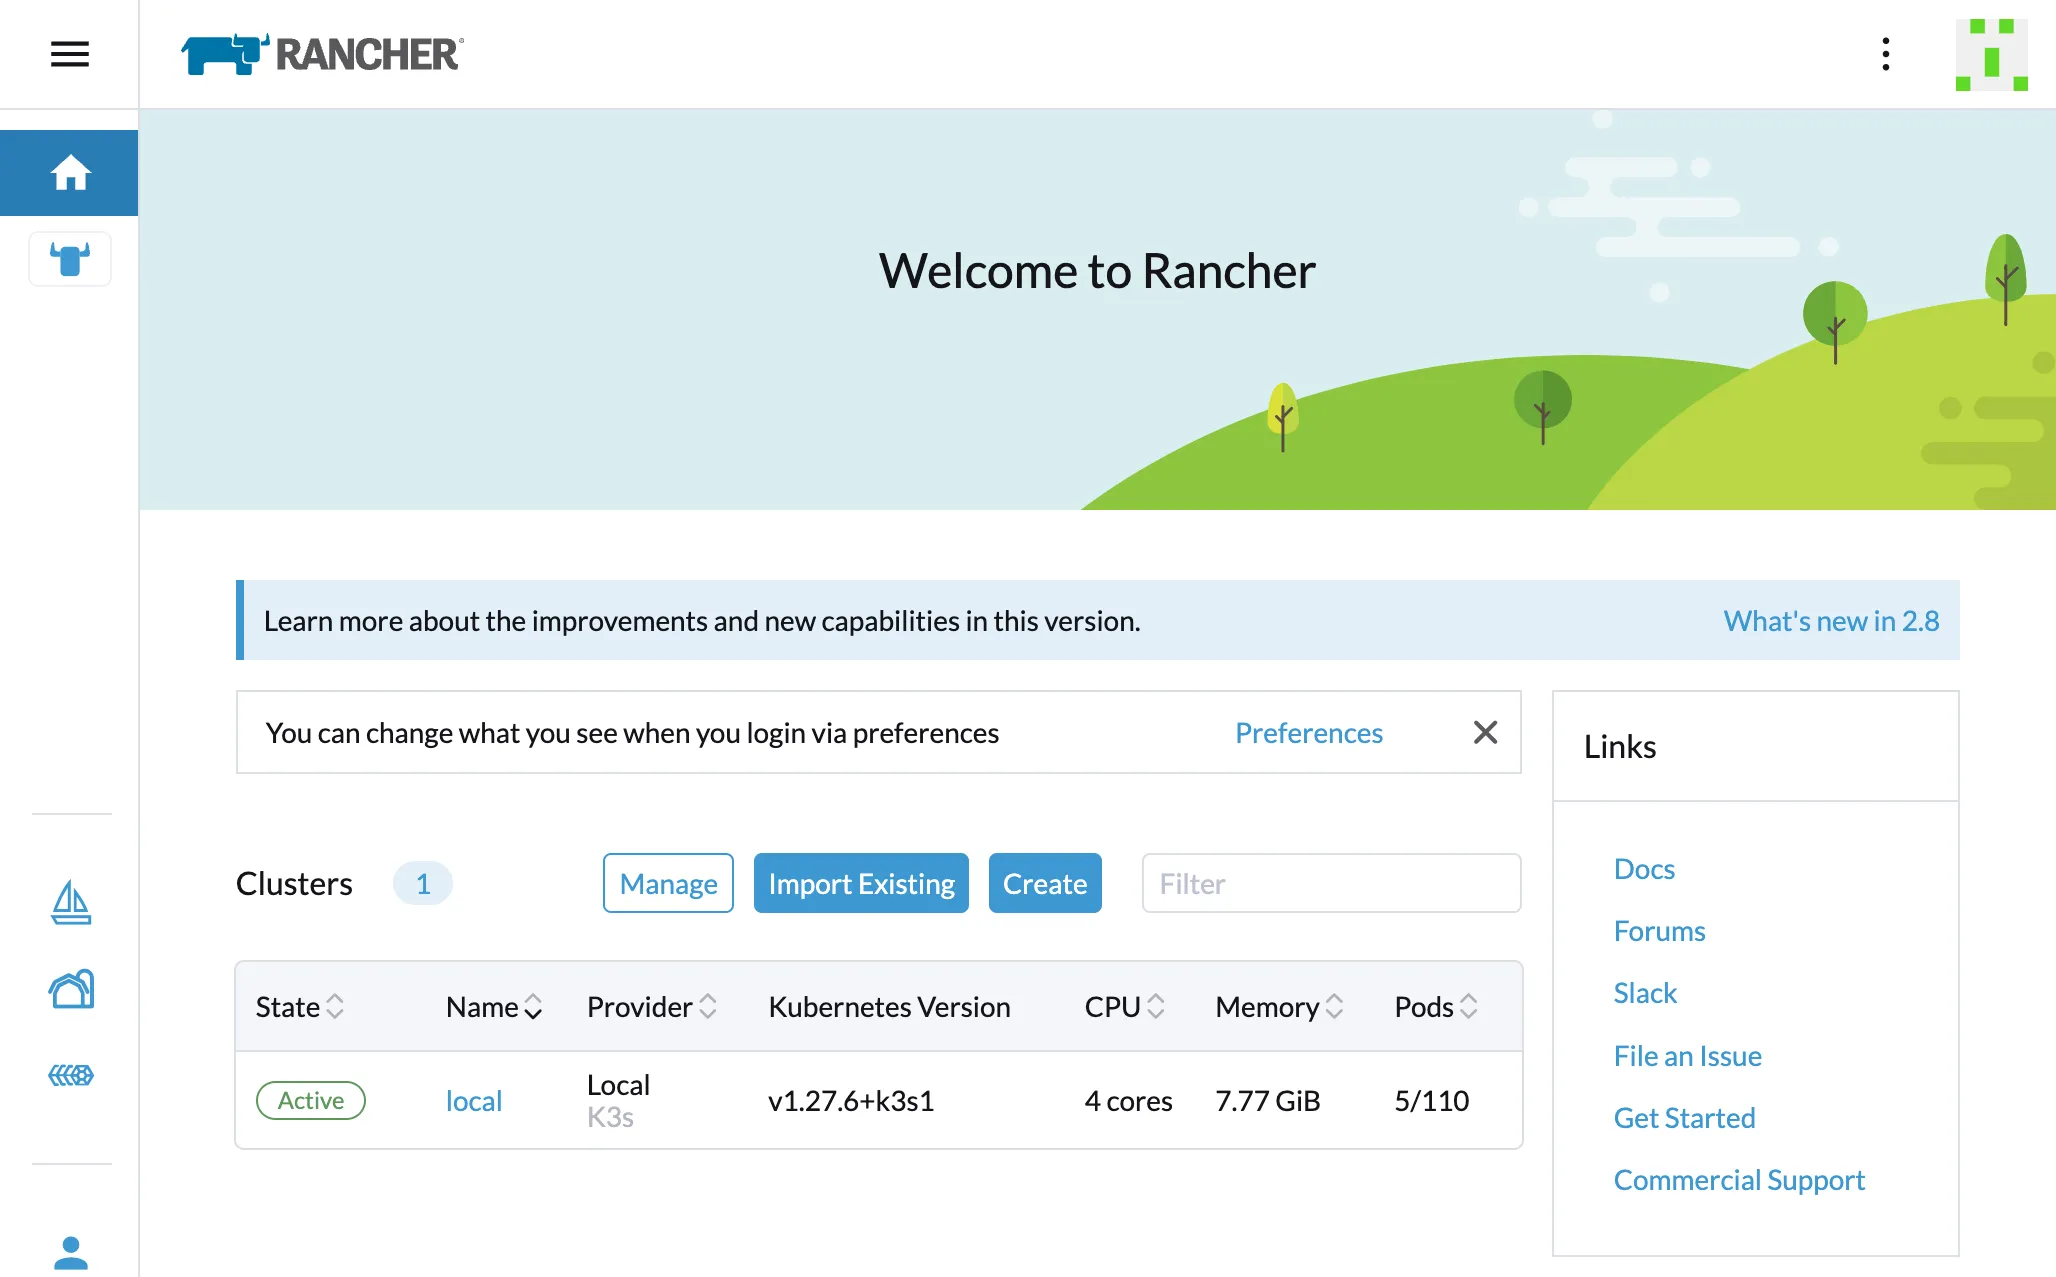This screenshot has width=2056, height=1277.
Task: Click the Create cluster button
Action: click(x=1044, y=883)
